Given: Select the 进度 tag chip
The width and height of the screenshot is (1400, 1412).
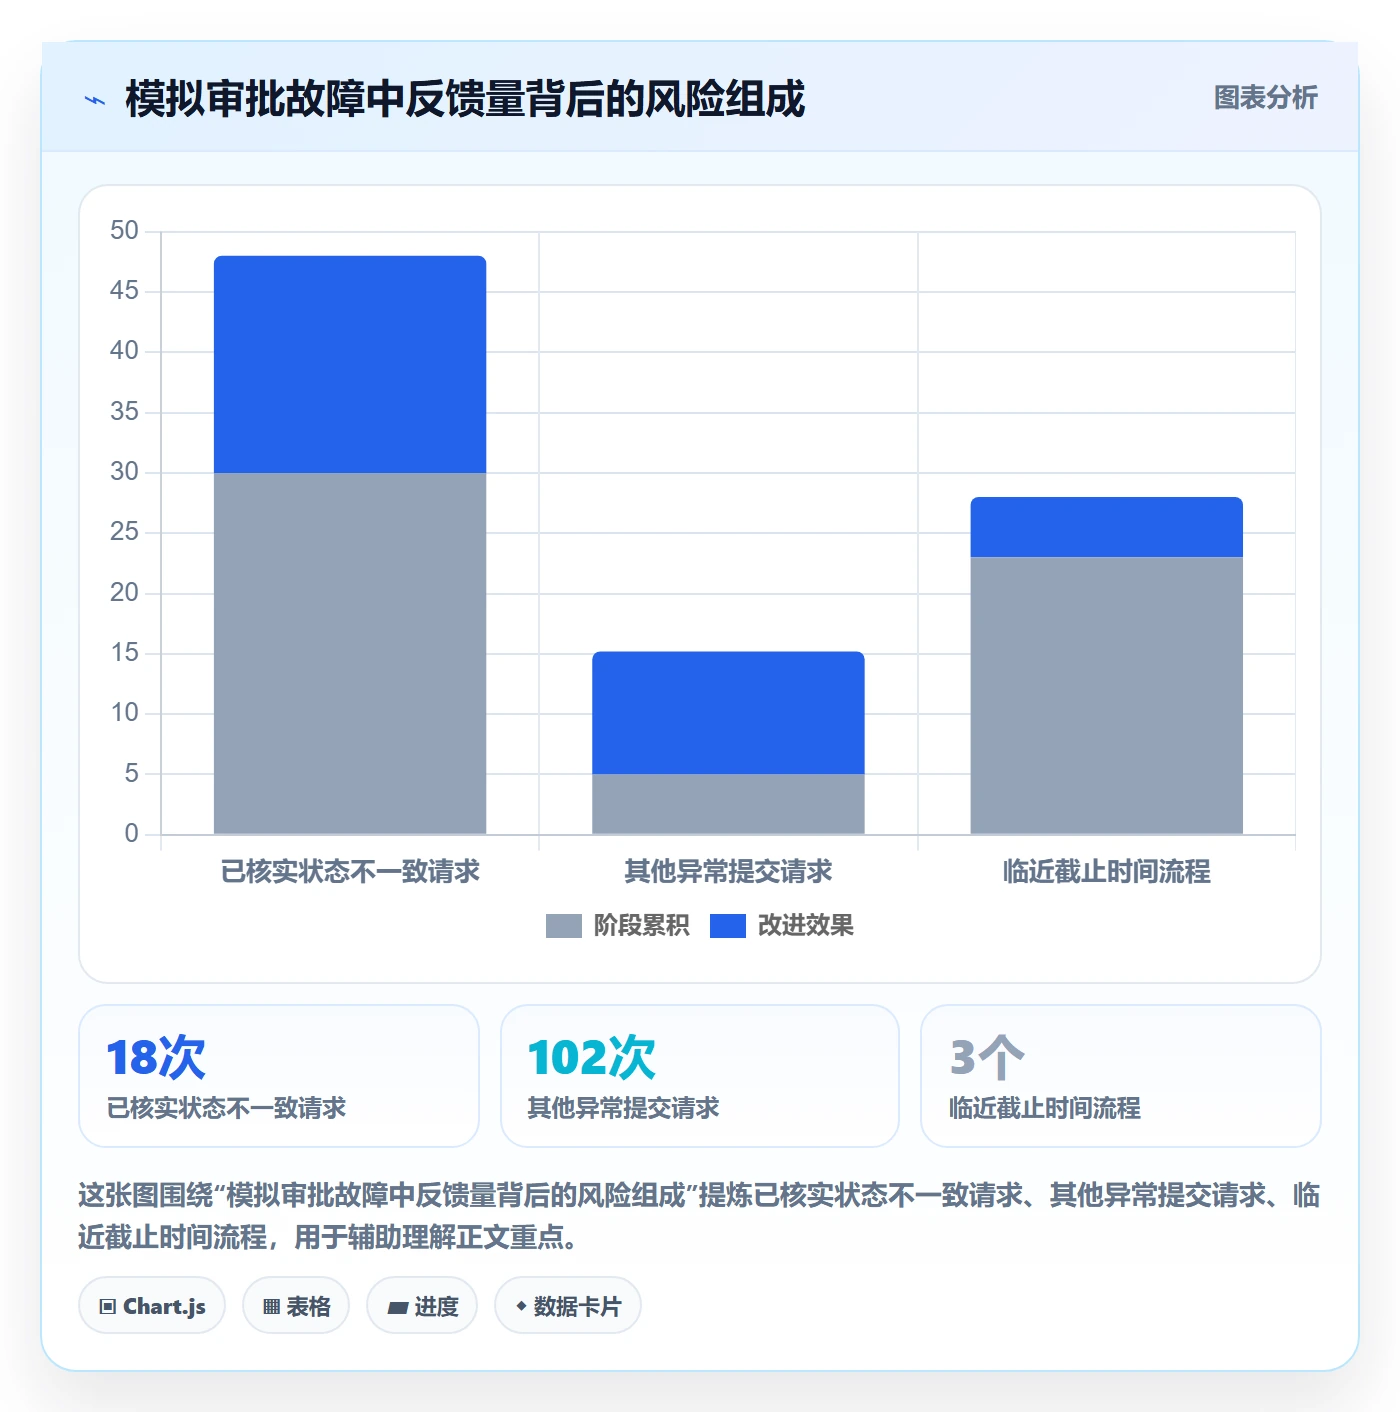Looking at the screenshot, I should pos(422,1305).
